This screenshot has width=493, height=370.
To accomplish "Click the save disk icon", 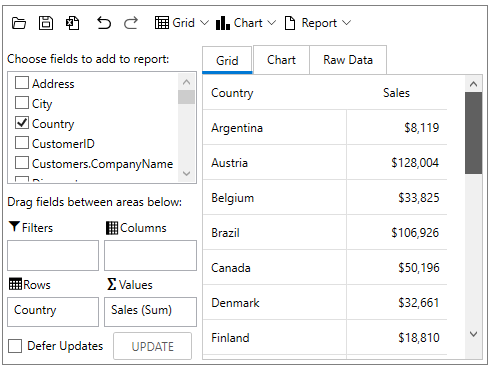I will [x=46, y=23].
